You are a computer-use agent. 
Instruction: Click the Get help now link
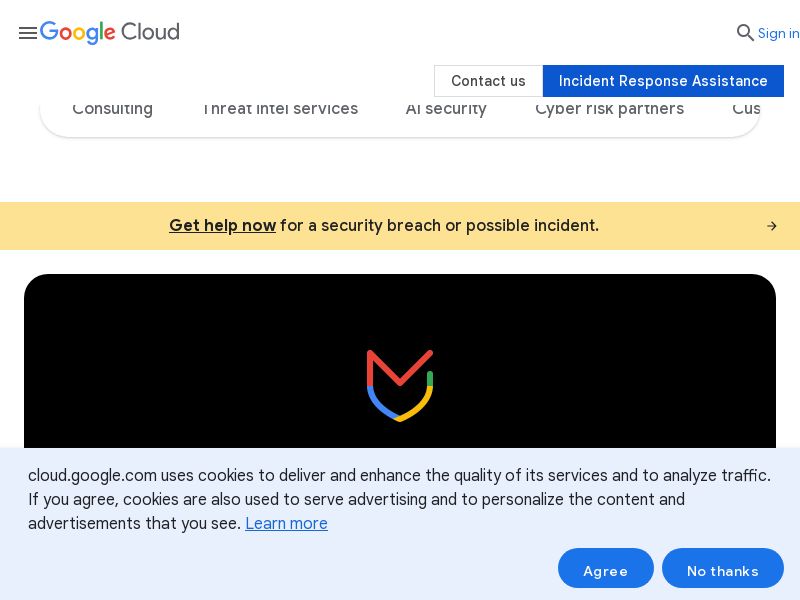point(222,226)
